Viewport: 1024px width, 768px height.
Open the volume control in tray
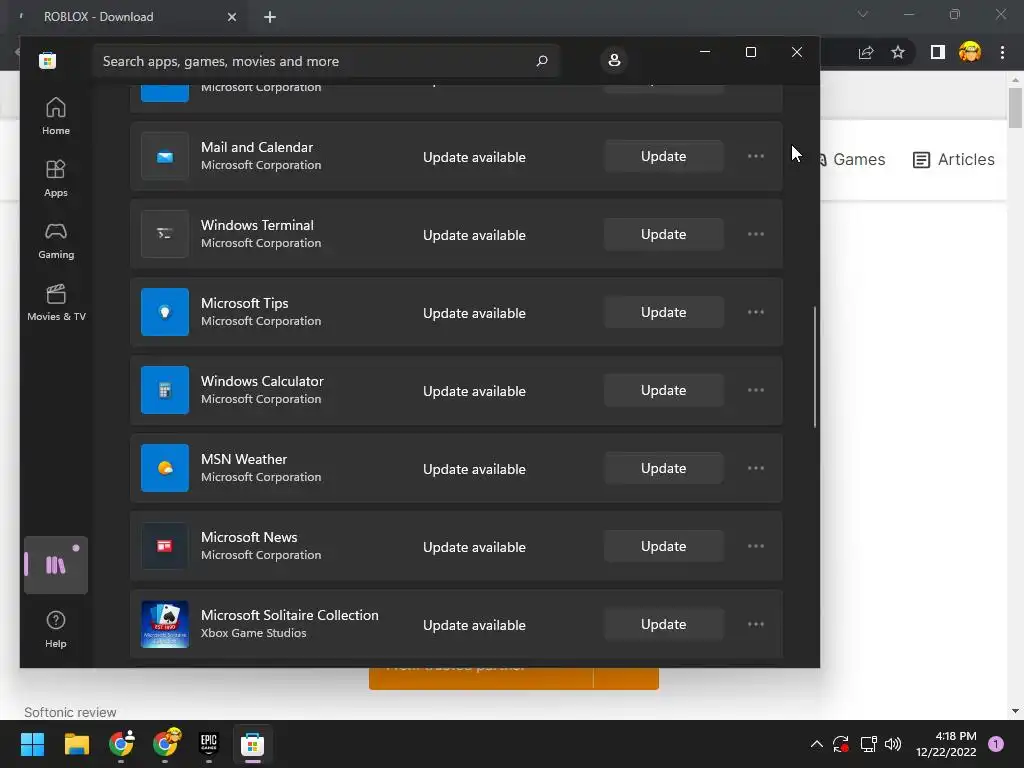tap(893, 744)
